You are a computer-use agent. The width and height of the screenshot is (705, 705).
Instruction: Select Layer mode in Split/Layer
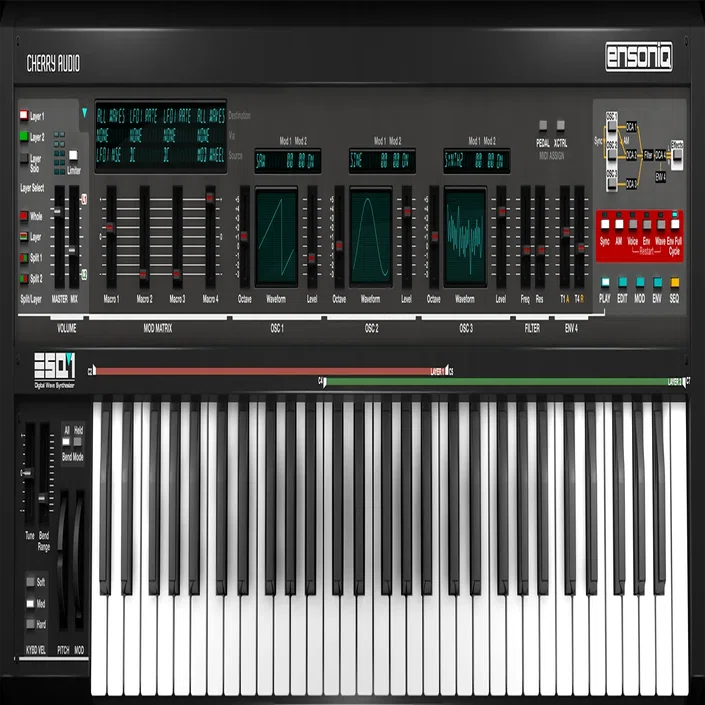point(24,236)
